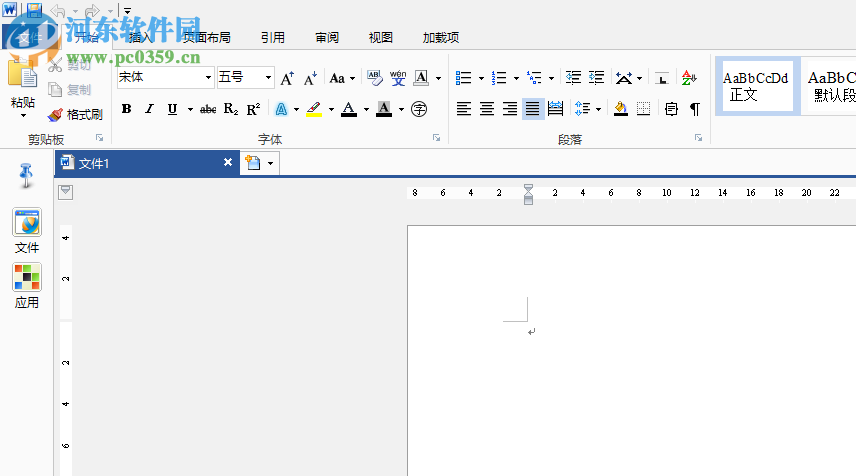The width and height of the screenshot is (856, 476).
Task: Expand the font color dropdown arrow
Action: coord(366,110)
